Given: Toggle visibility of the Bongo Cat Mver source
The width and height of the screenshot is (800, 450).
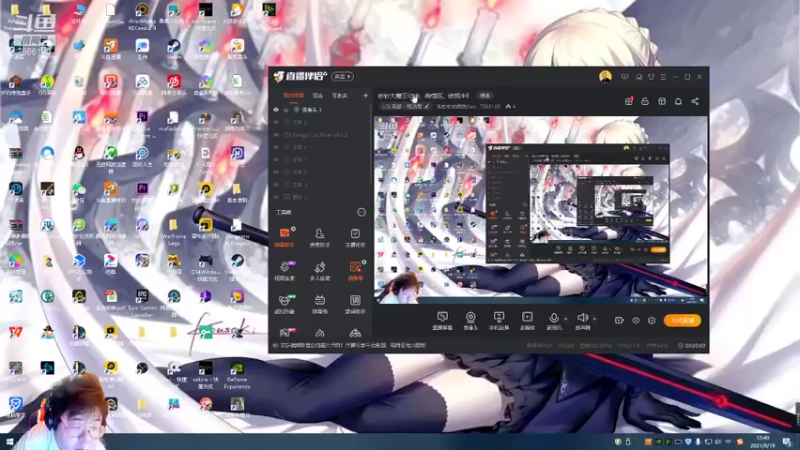Looking at the screenshot, I should point(276,135).
